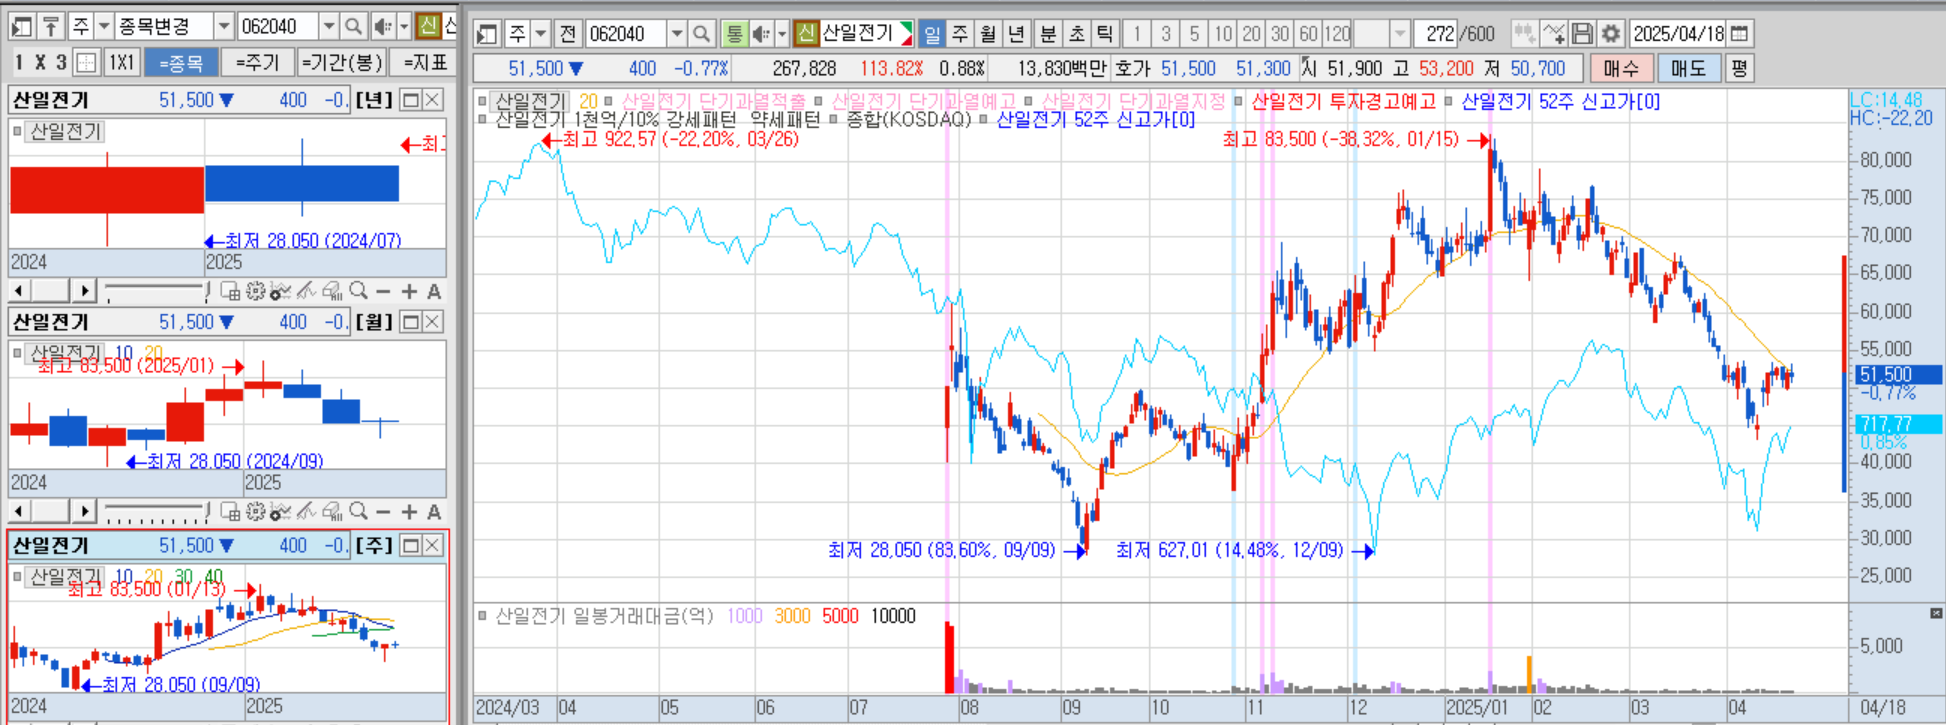Viewport: 1946px width, 725px height.
Task: Click the greyed candle-add icon after 272/600
Action: coord(1523,34)
